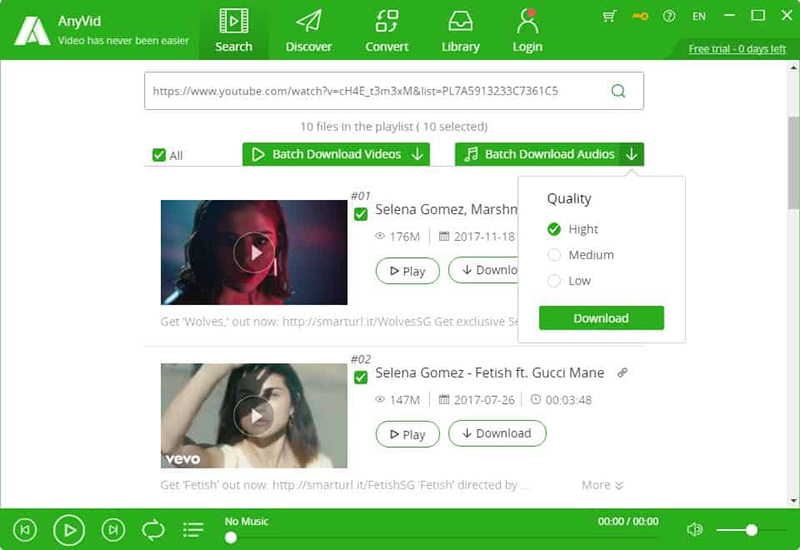The width and height of the screenshot is (800, 550).
Task: Click the 176M views text
Action: (x=405, y=237)
